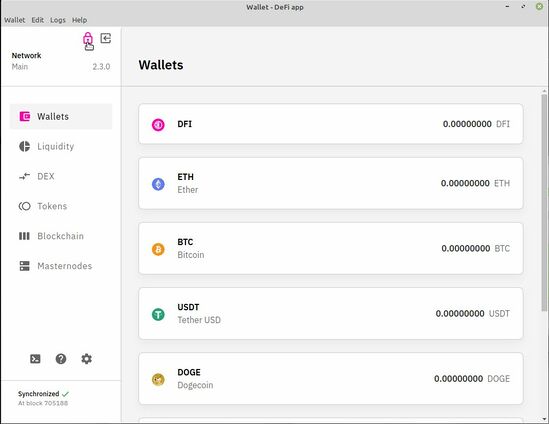Image resolution: width=549 pixels, height=424 pixels.
Task: Go to the Wallets section label
Action: click(53, 117)
